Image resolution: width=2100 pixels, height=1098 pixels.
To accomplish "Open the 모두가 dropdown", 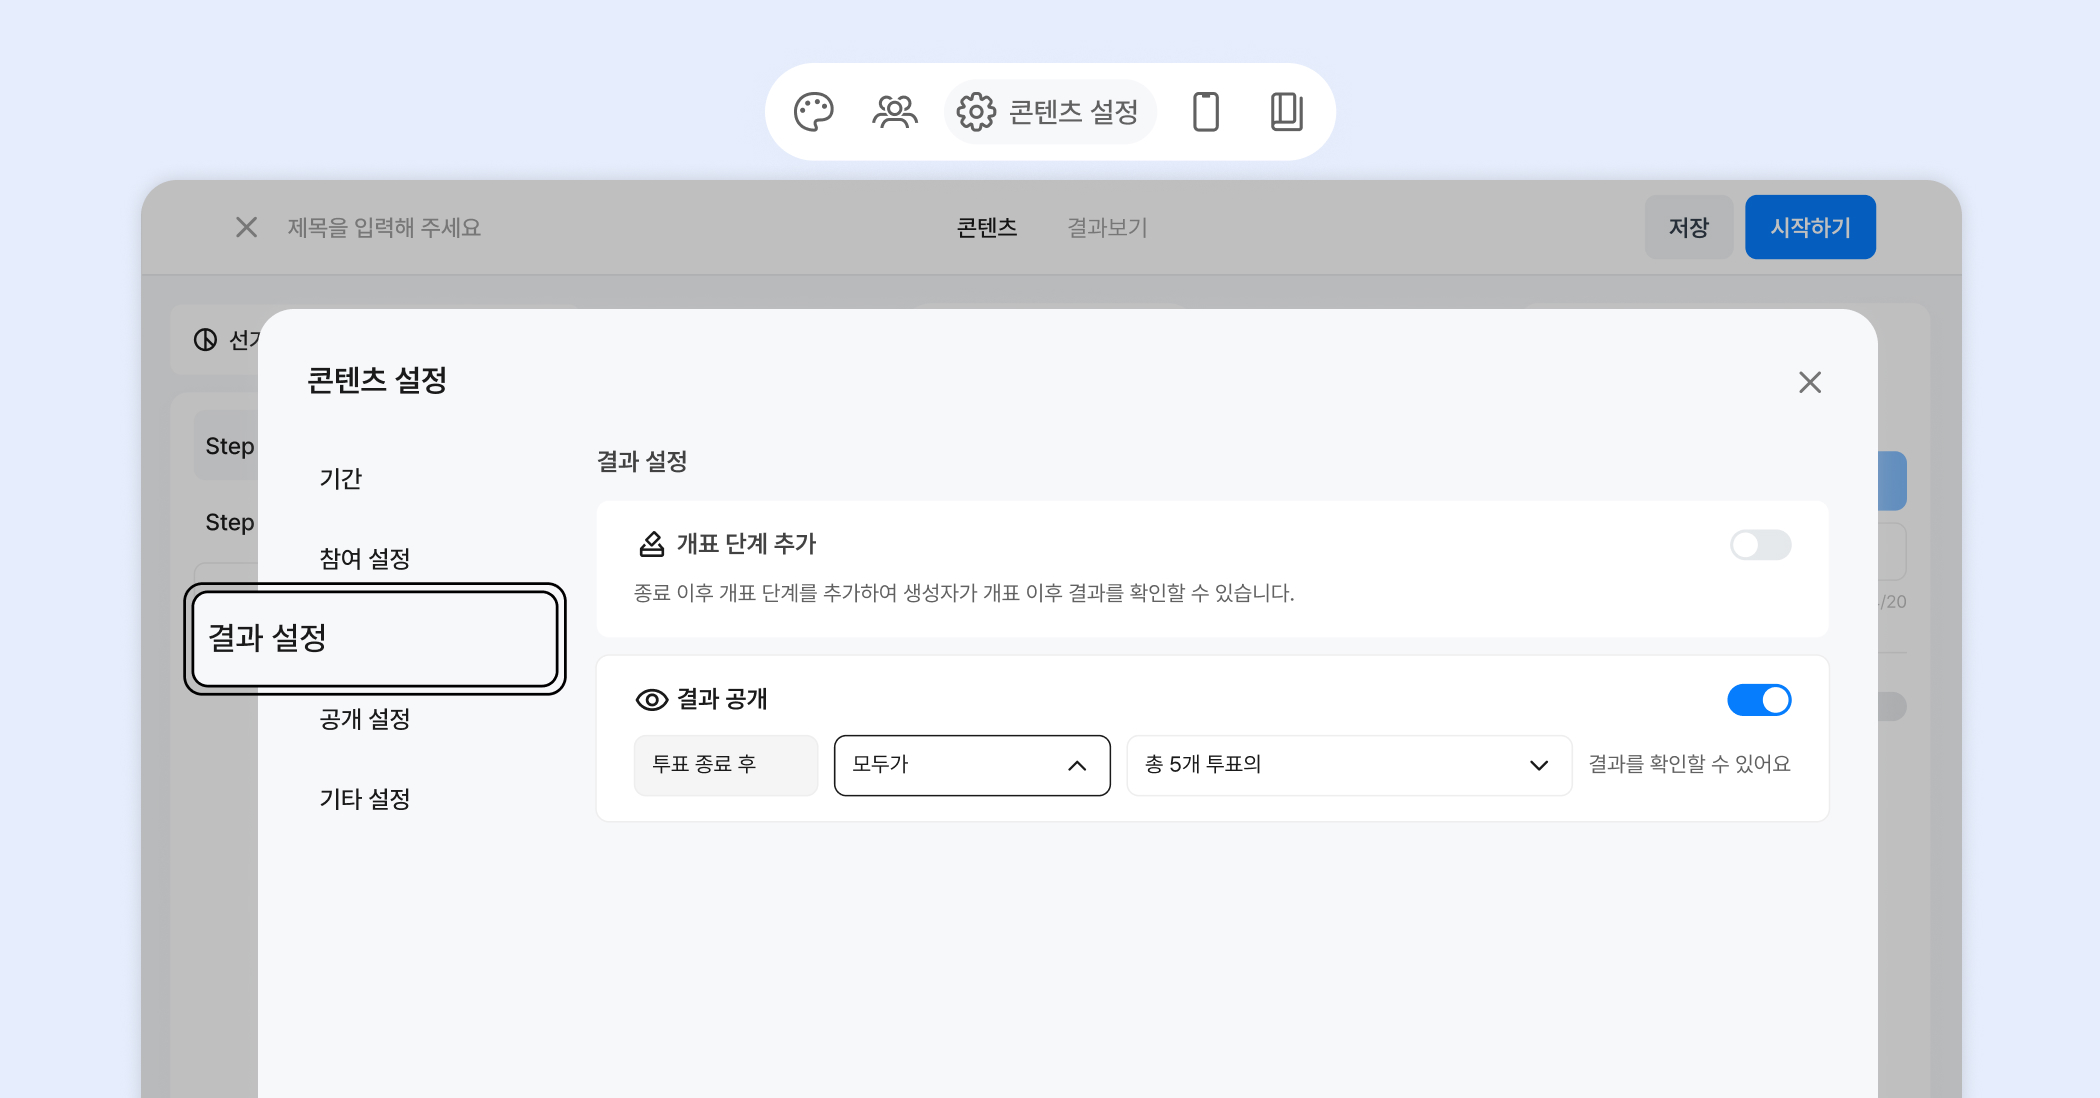I will 971,765.
